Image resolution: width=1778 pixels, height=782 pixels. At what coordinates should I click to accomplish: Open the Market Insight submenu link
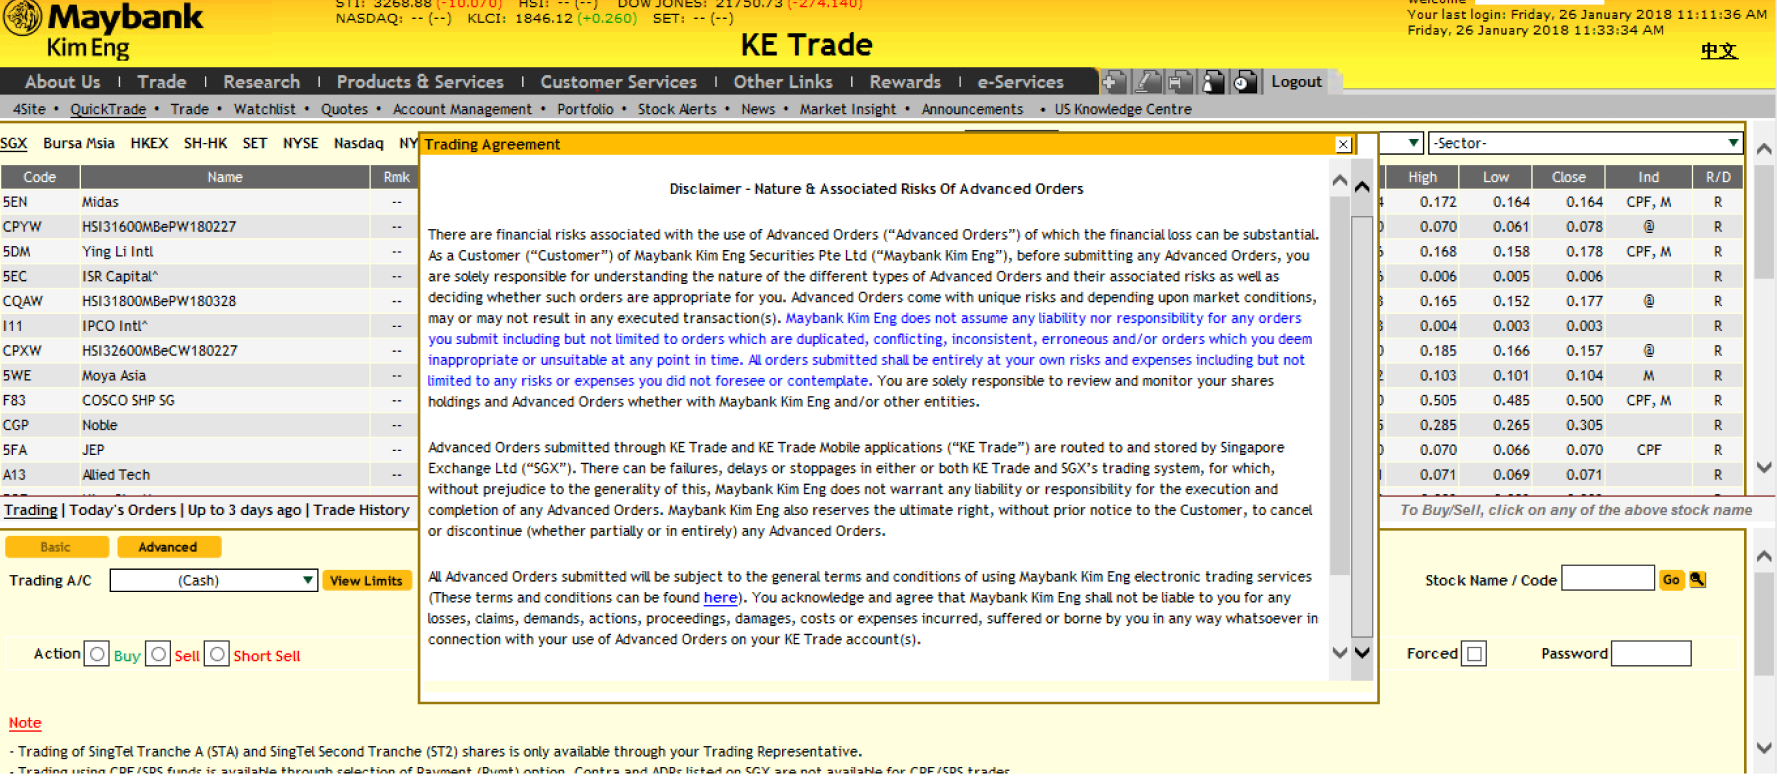tap(847, 110)
